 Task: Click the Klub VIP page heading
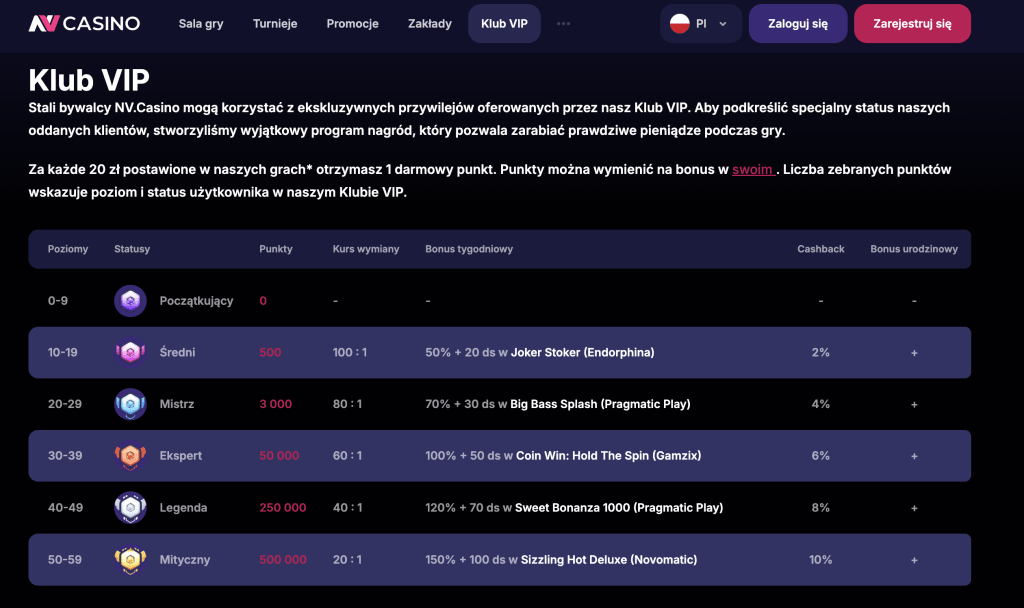pos(89,80)
